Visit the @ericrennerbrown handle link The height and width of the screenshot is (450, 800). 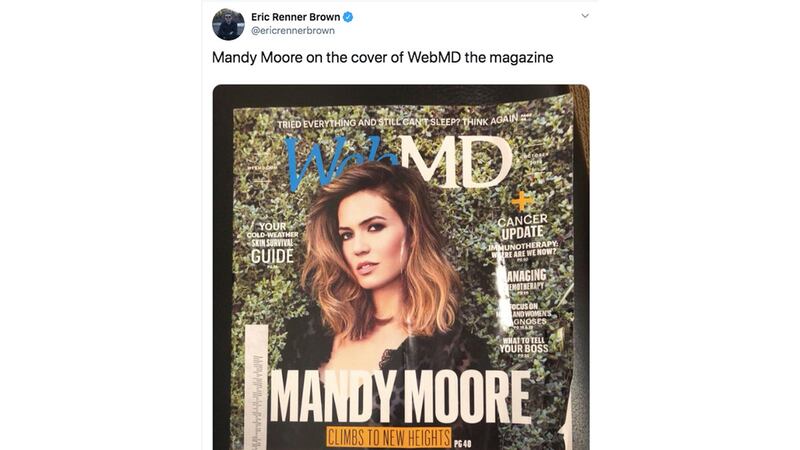tap(293, 31)
